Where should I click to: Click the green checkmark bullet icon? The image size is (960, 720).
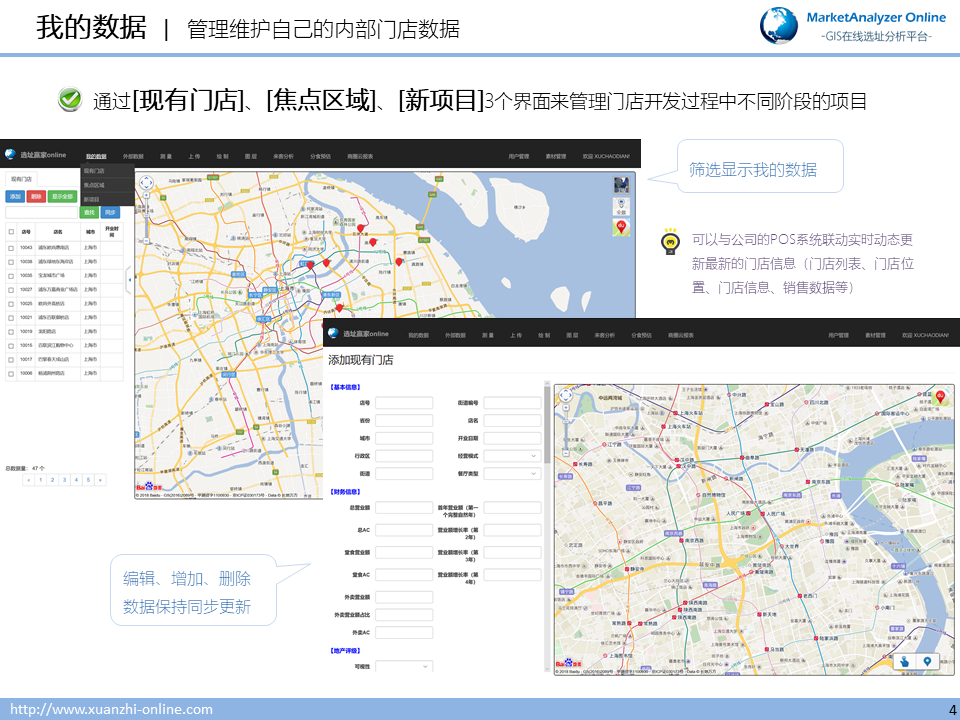click(70, 99)
